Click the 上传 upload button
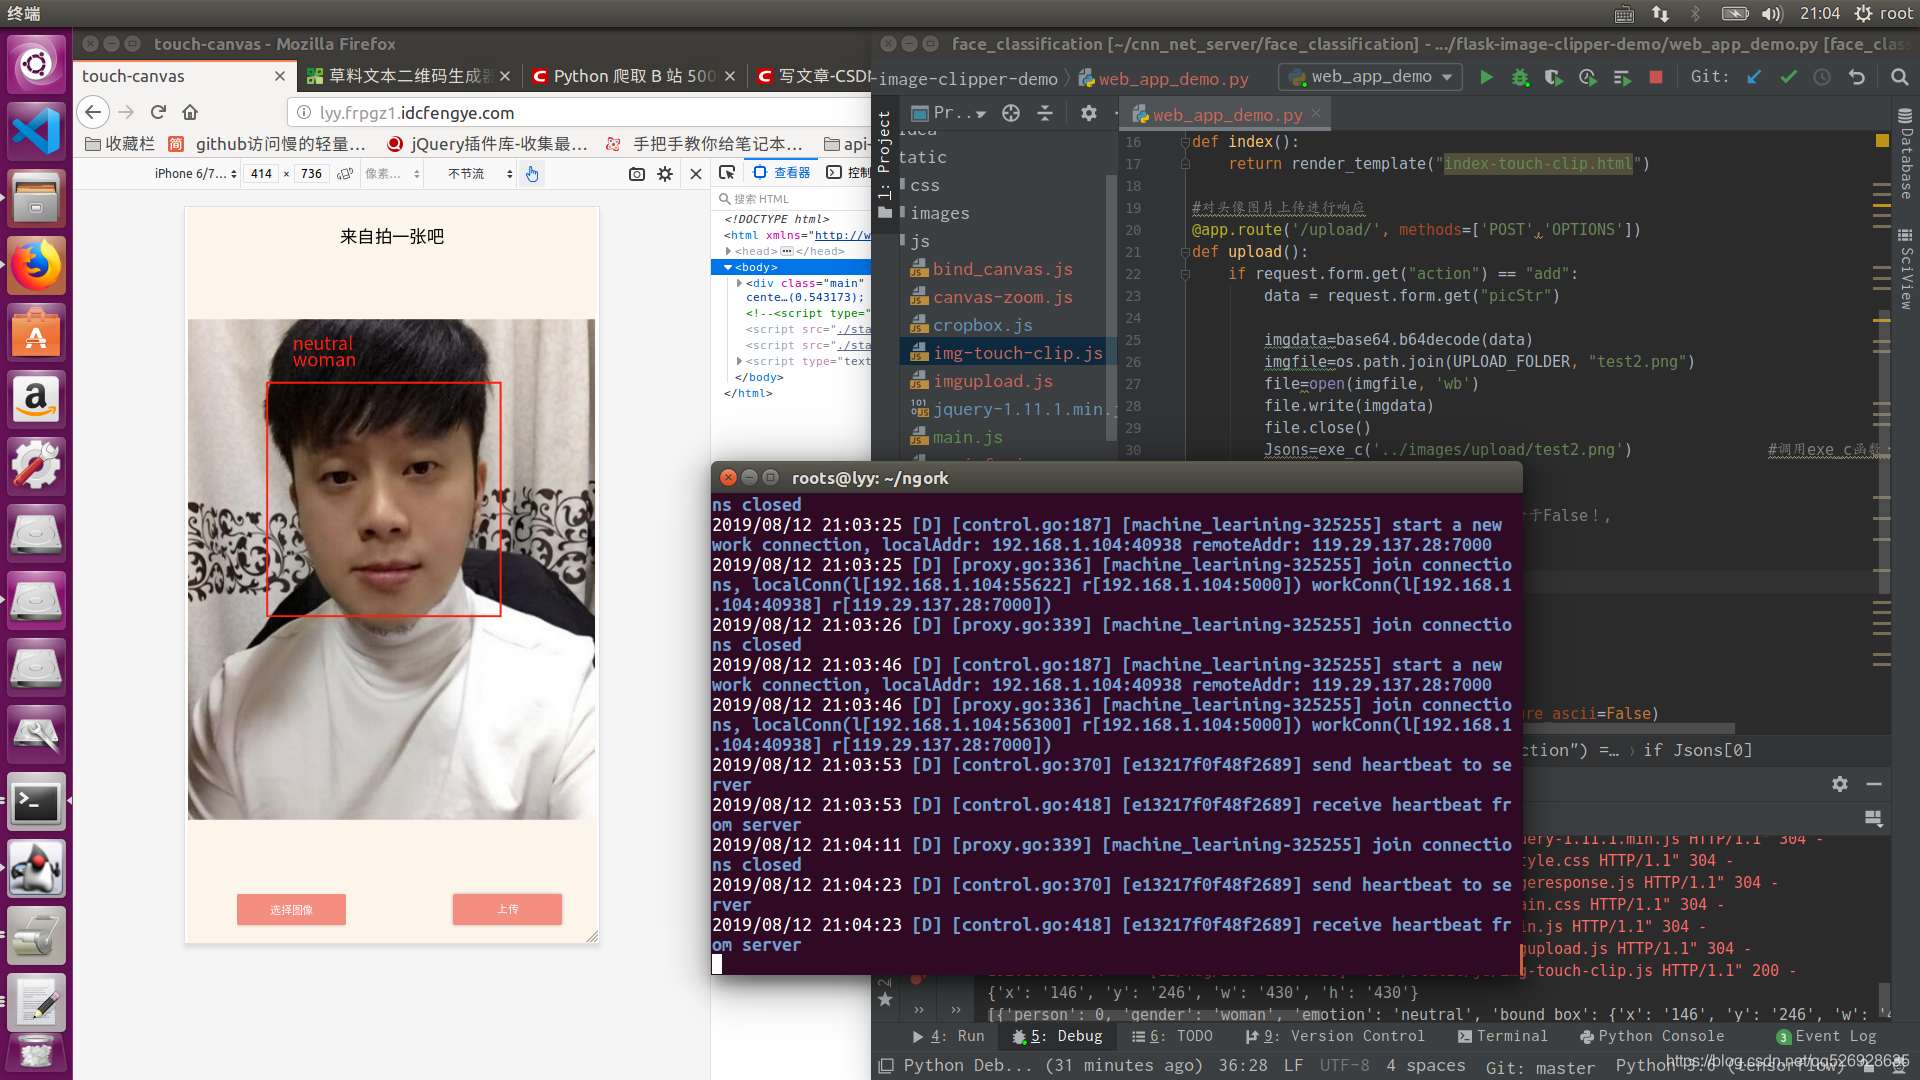The height and width of the screenshot is (1080, 1920). 507,909
